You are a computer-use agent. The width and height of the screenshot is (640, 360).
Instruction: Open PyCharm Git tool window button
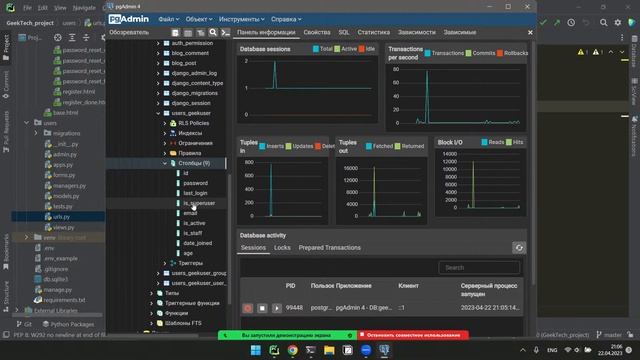pos(24,324)
